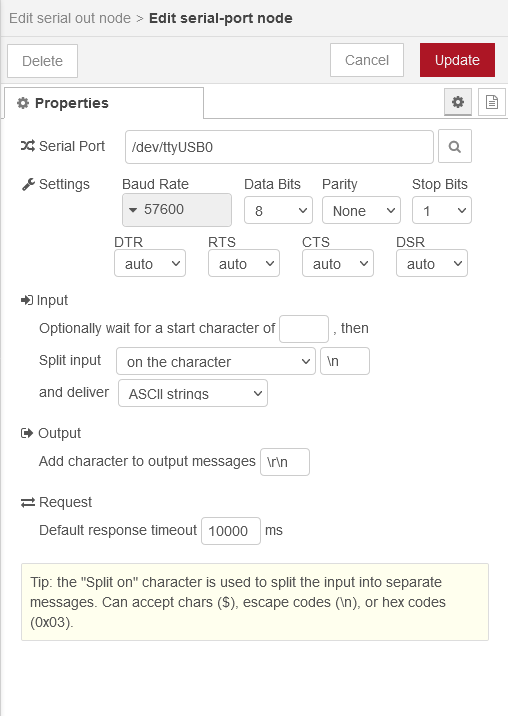Click the yellow Tip text box

[255, 602]
